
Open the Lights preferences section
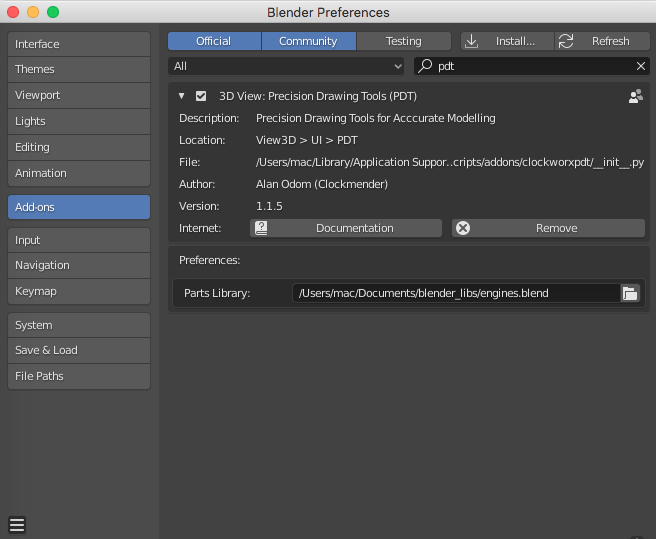pyautogui.click(x=79, y=121)
